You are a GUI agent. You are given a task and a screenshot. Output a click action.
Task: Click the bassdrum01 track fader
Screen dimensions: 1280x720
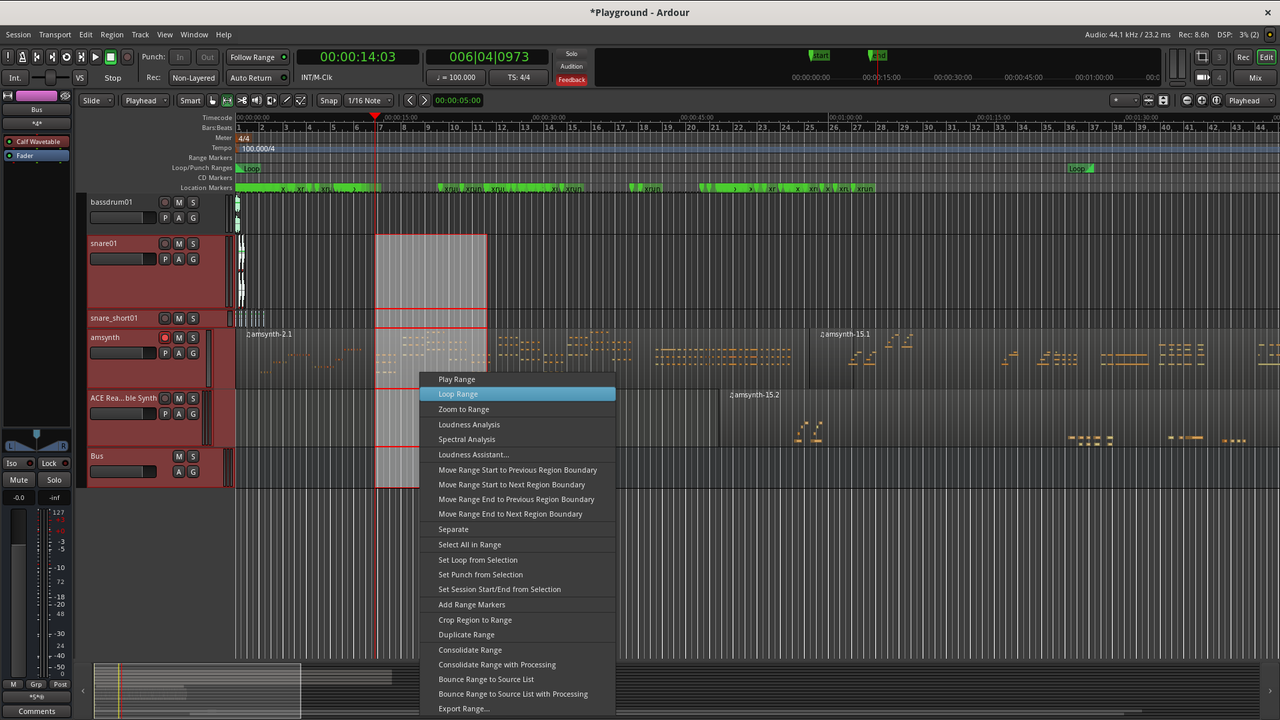pos(123,218)
